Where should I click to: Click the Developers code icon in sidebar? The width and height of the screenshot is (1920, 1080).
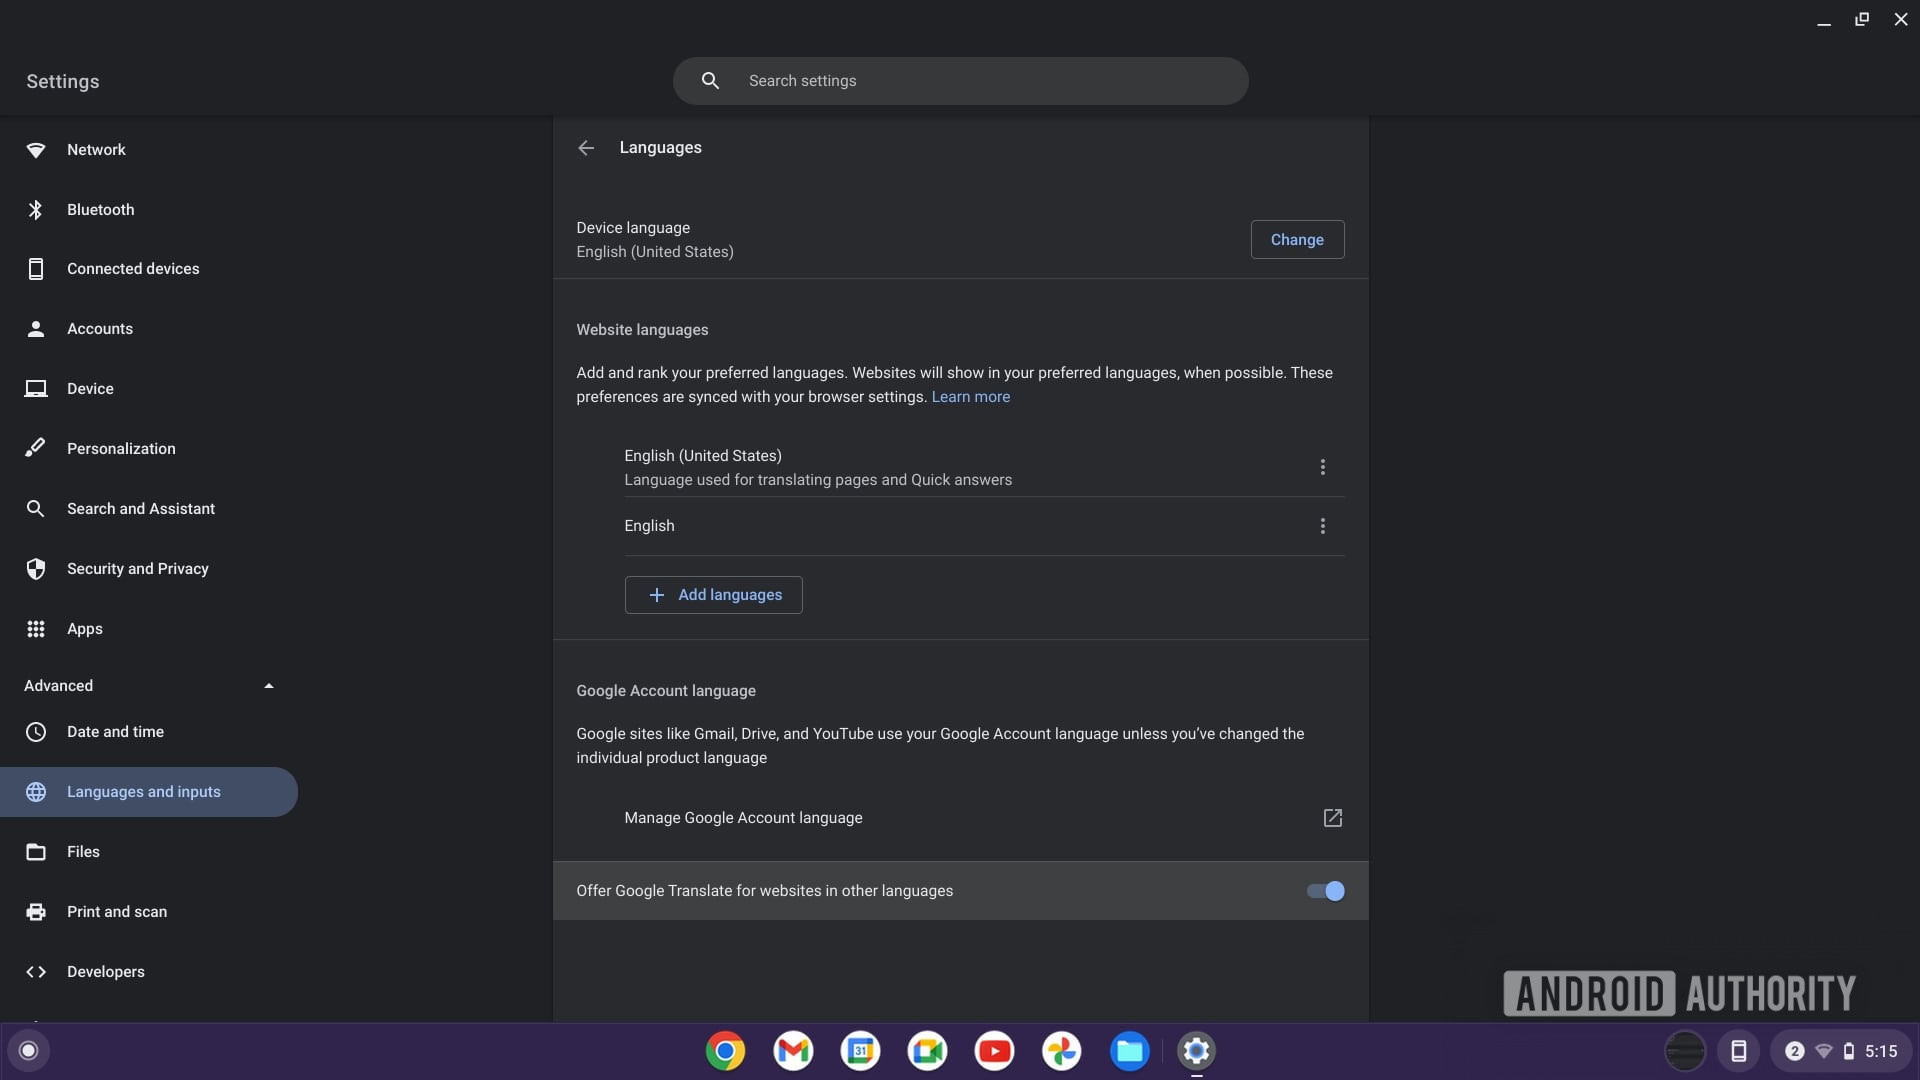[x=36, y=972]
